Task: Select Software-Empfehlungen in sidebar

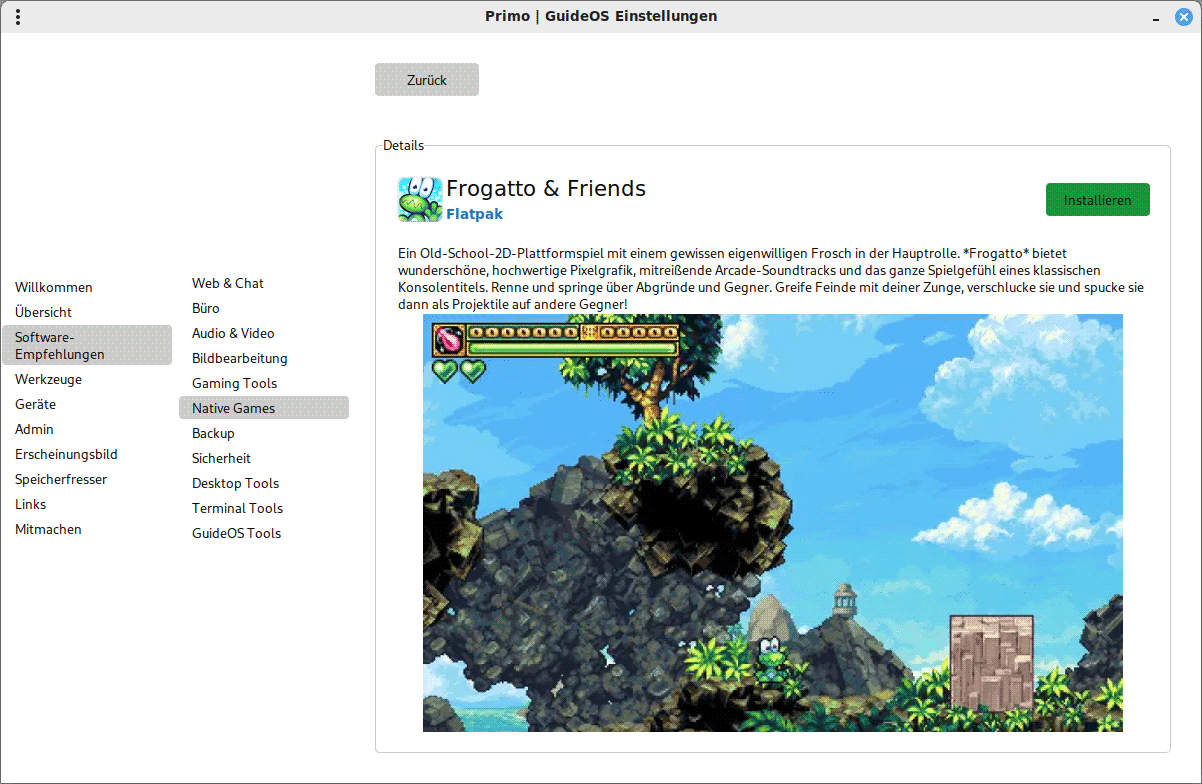Action: click(x=87, y=345)
